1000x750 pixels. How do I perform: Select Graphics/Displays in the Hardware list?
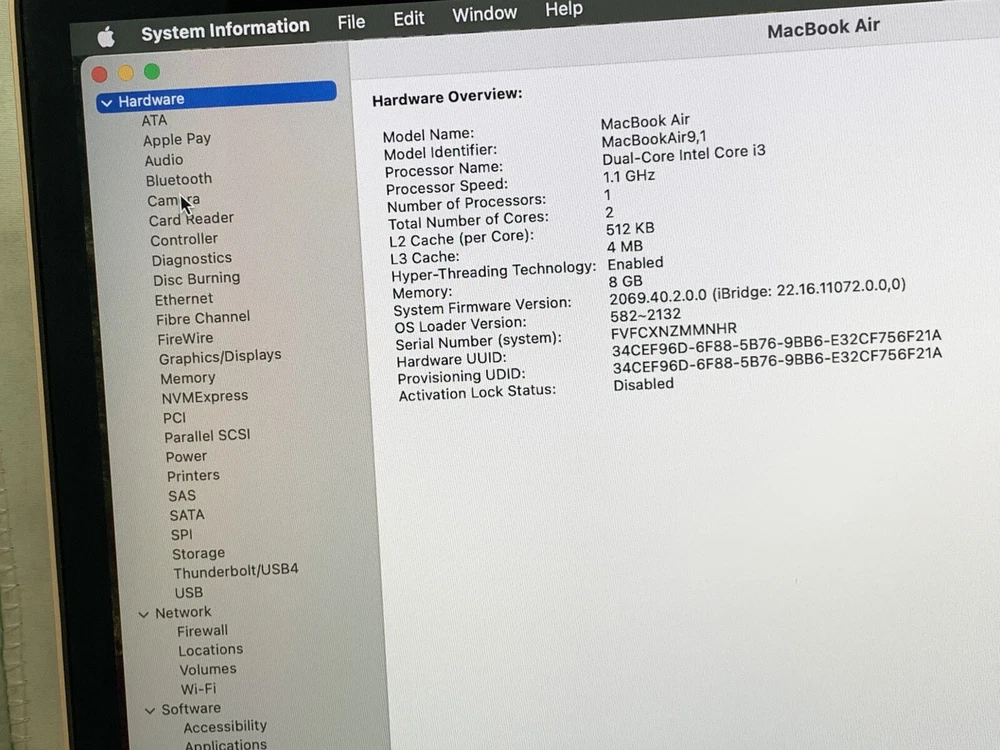point(220,356)
